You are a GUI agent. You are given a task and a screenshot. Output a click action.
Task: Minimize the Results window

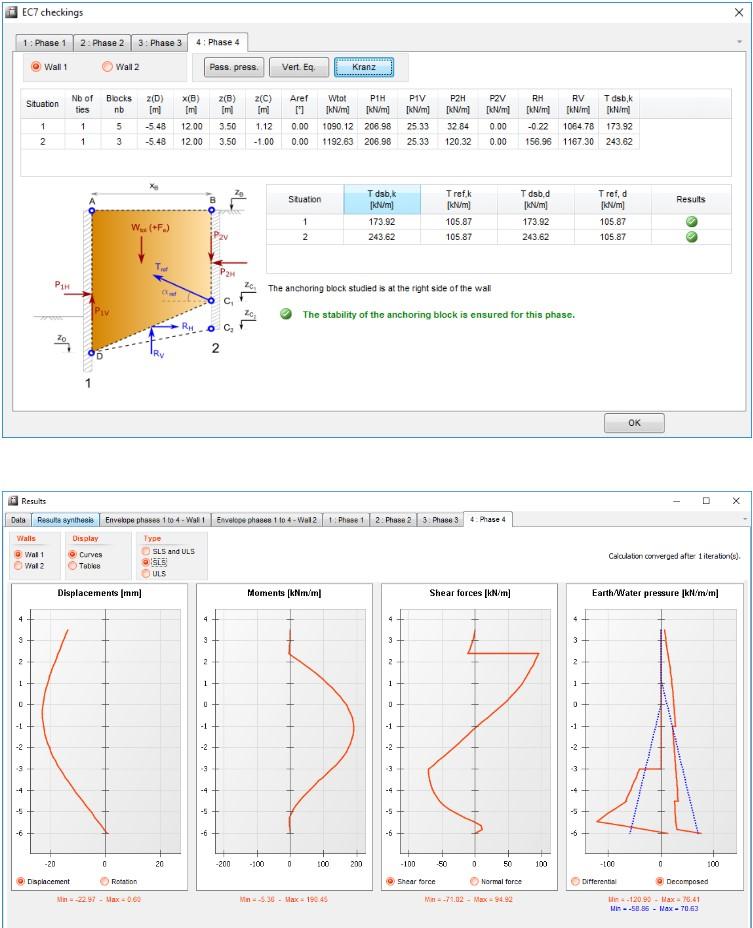point(677,501)
